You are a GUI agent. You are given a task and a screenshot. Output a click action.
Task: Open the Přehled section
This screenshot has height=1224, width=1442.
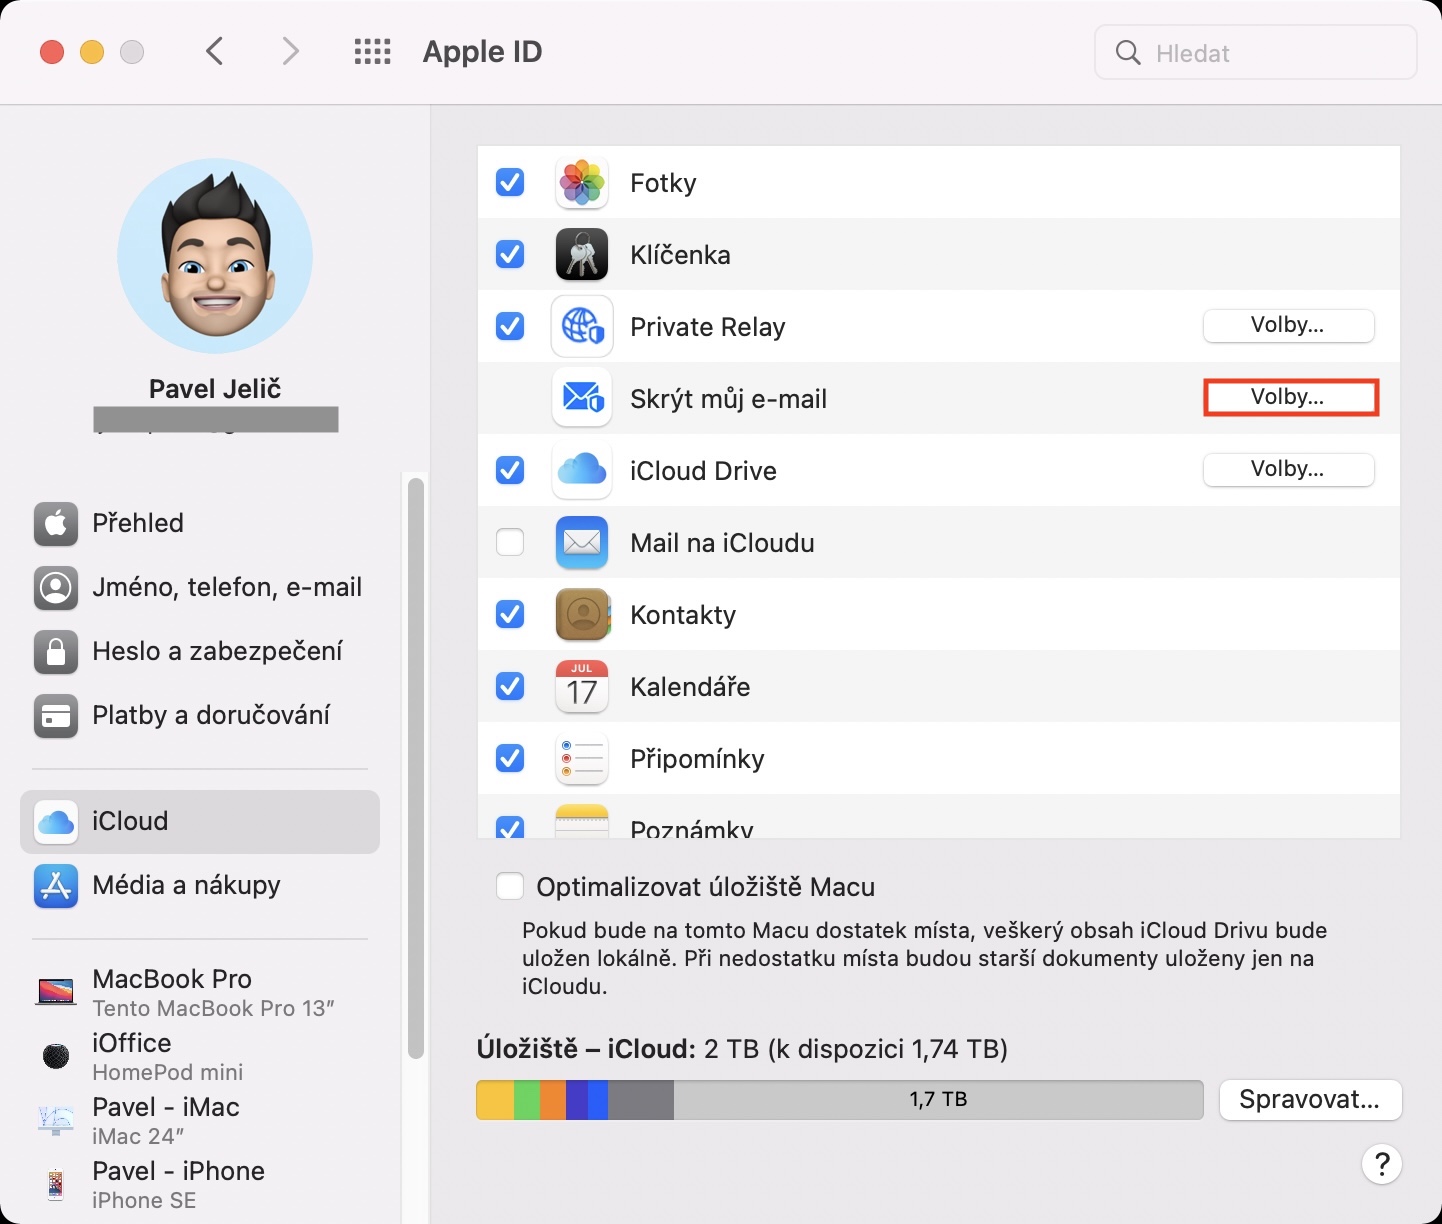(x=200, y=523)
